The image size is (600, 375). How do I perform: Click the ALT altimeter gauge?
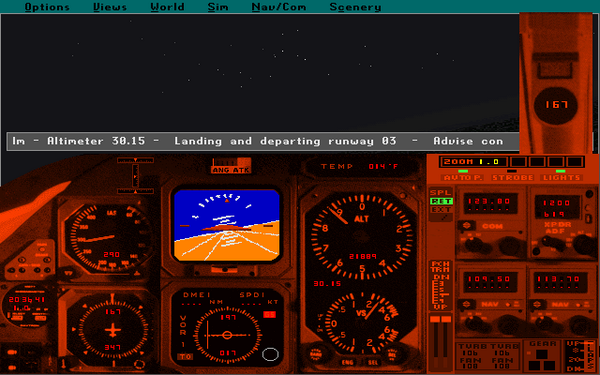point(362,236)
